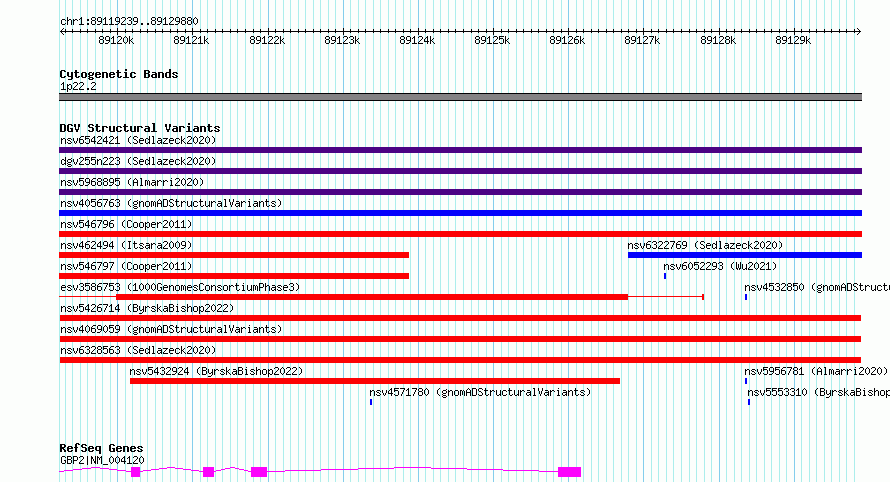
Task: Select the nsv6328563 (Sedlazeck2020) label
Action: tap(138, 350)
